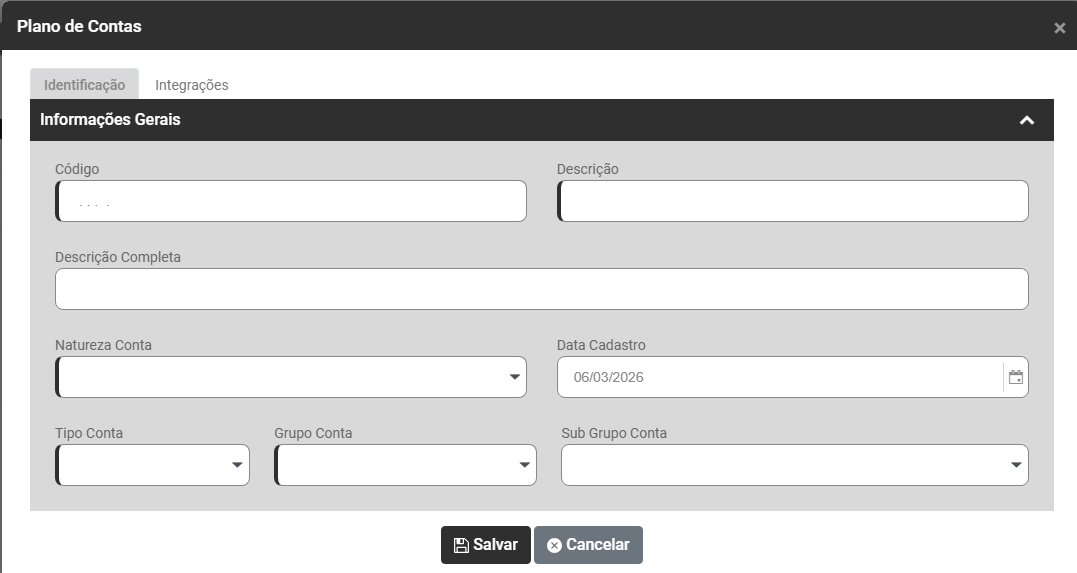Open the Data Cadastro calendar picker icon

coord(1016,378)
